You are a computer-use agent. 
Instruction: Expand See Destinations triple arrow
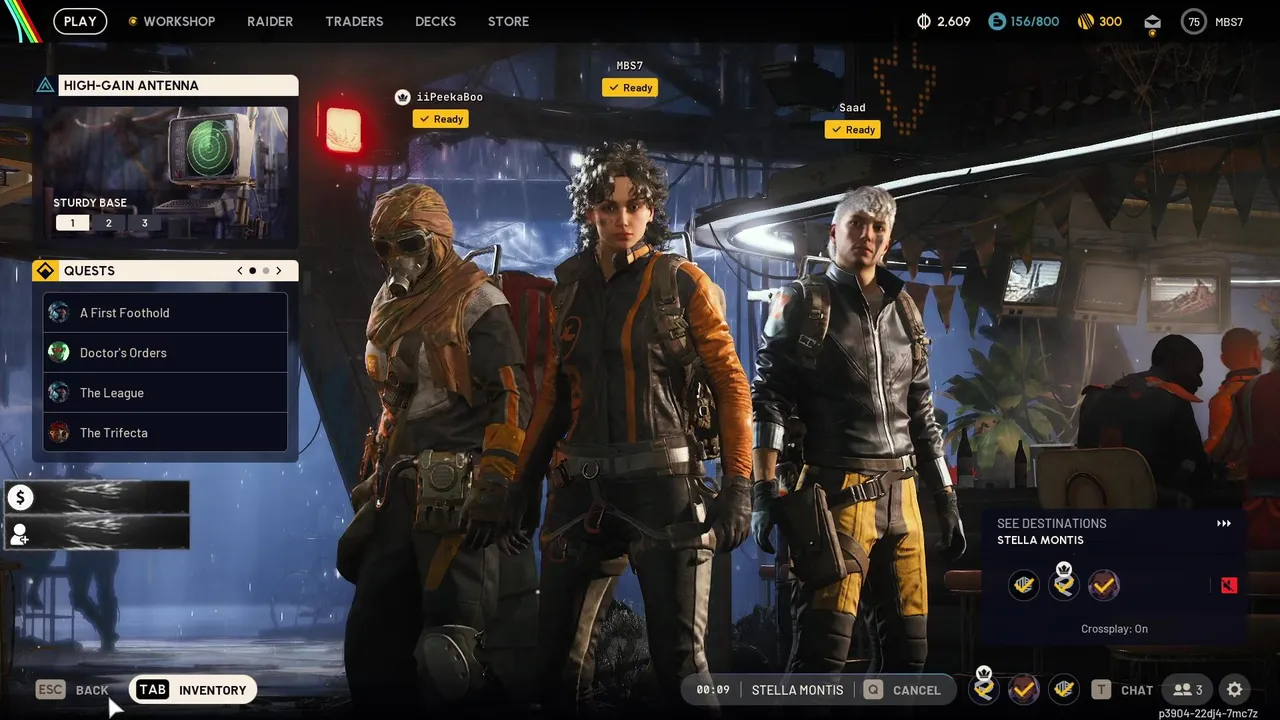coord(1223,523)
